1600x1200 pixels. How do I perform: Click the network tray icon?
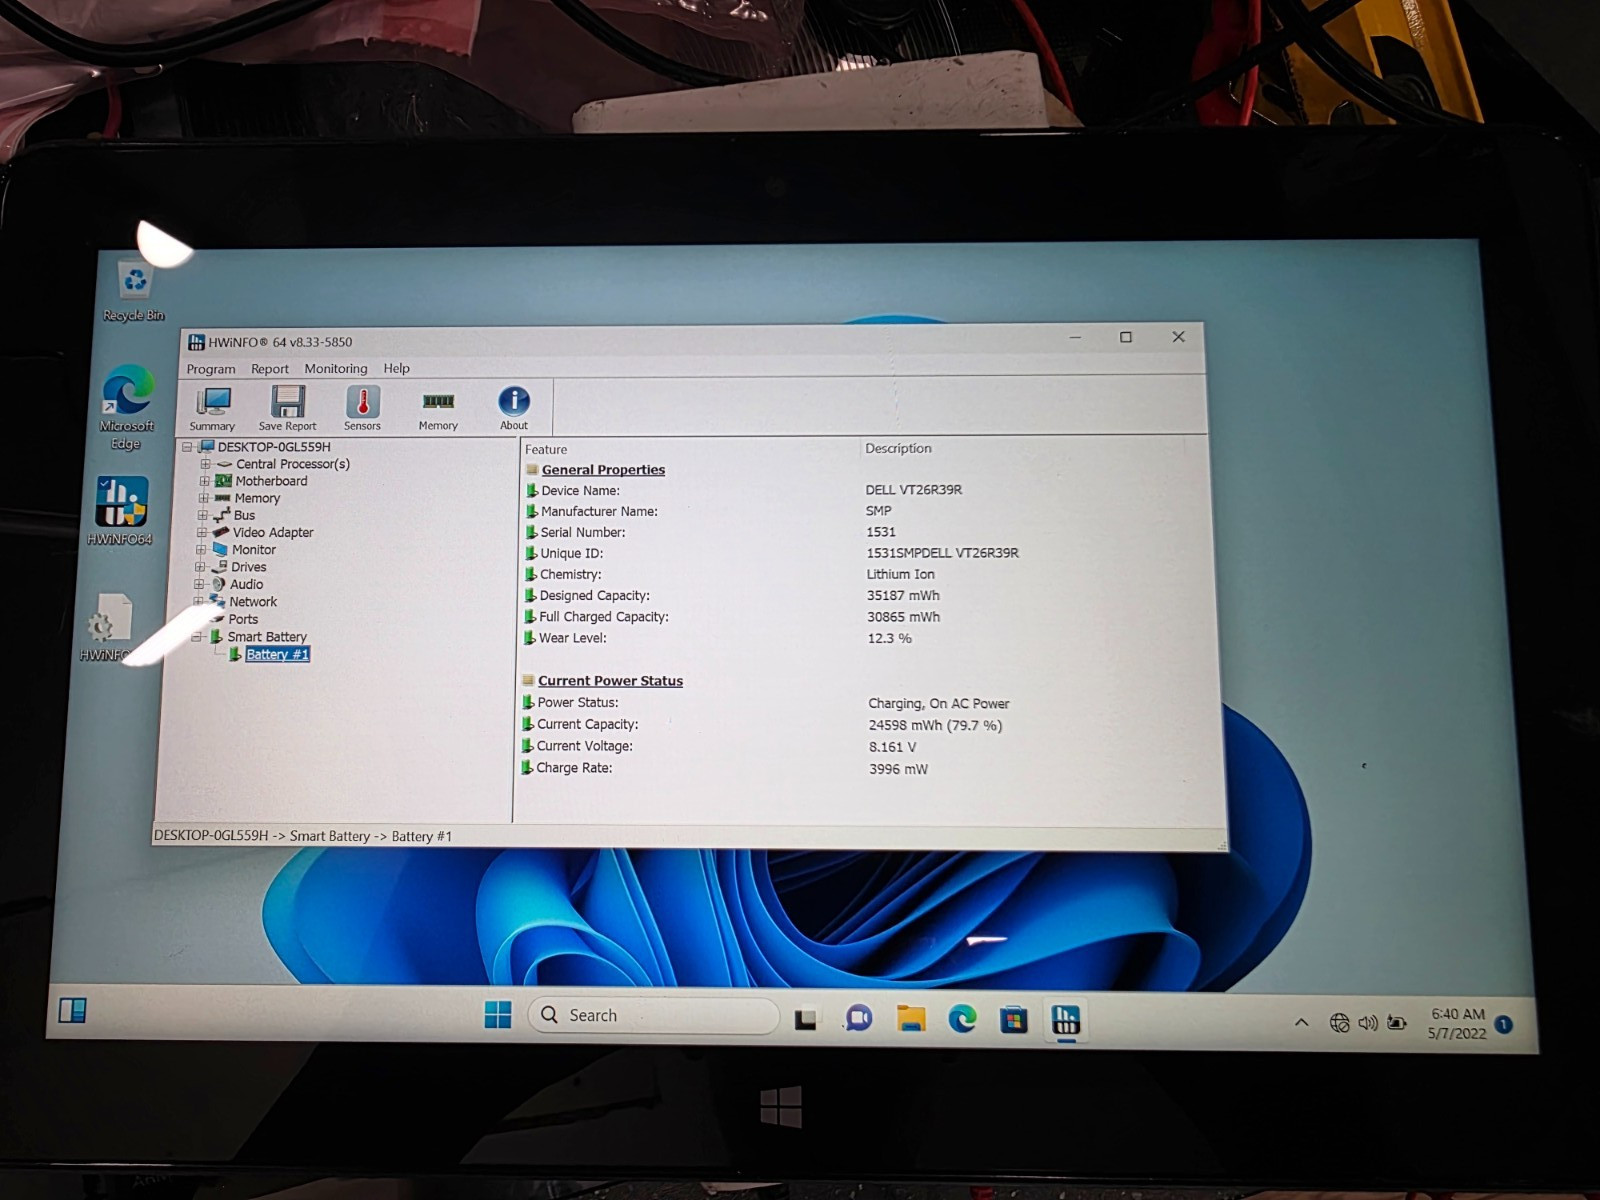(1339, 1023)
